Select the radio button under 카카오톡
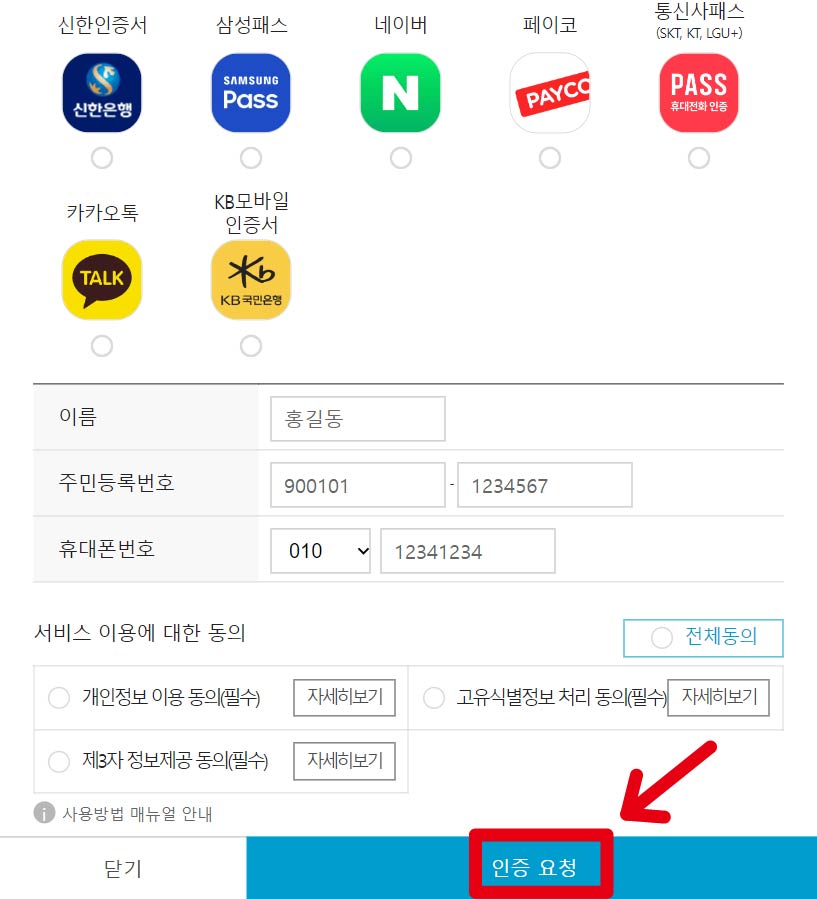 point(102,346)
